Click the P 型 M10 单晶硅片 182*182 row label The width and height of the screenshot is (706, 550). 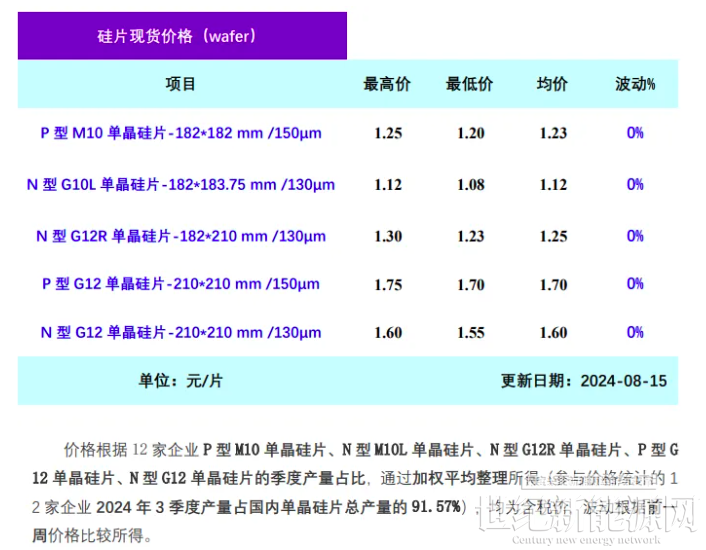pos(181,133)
